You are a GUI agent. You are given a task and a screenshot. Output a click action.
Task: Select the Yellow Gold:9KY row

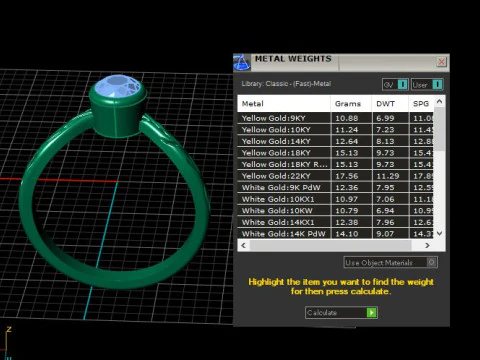click(336, 118)
